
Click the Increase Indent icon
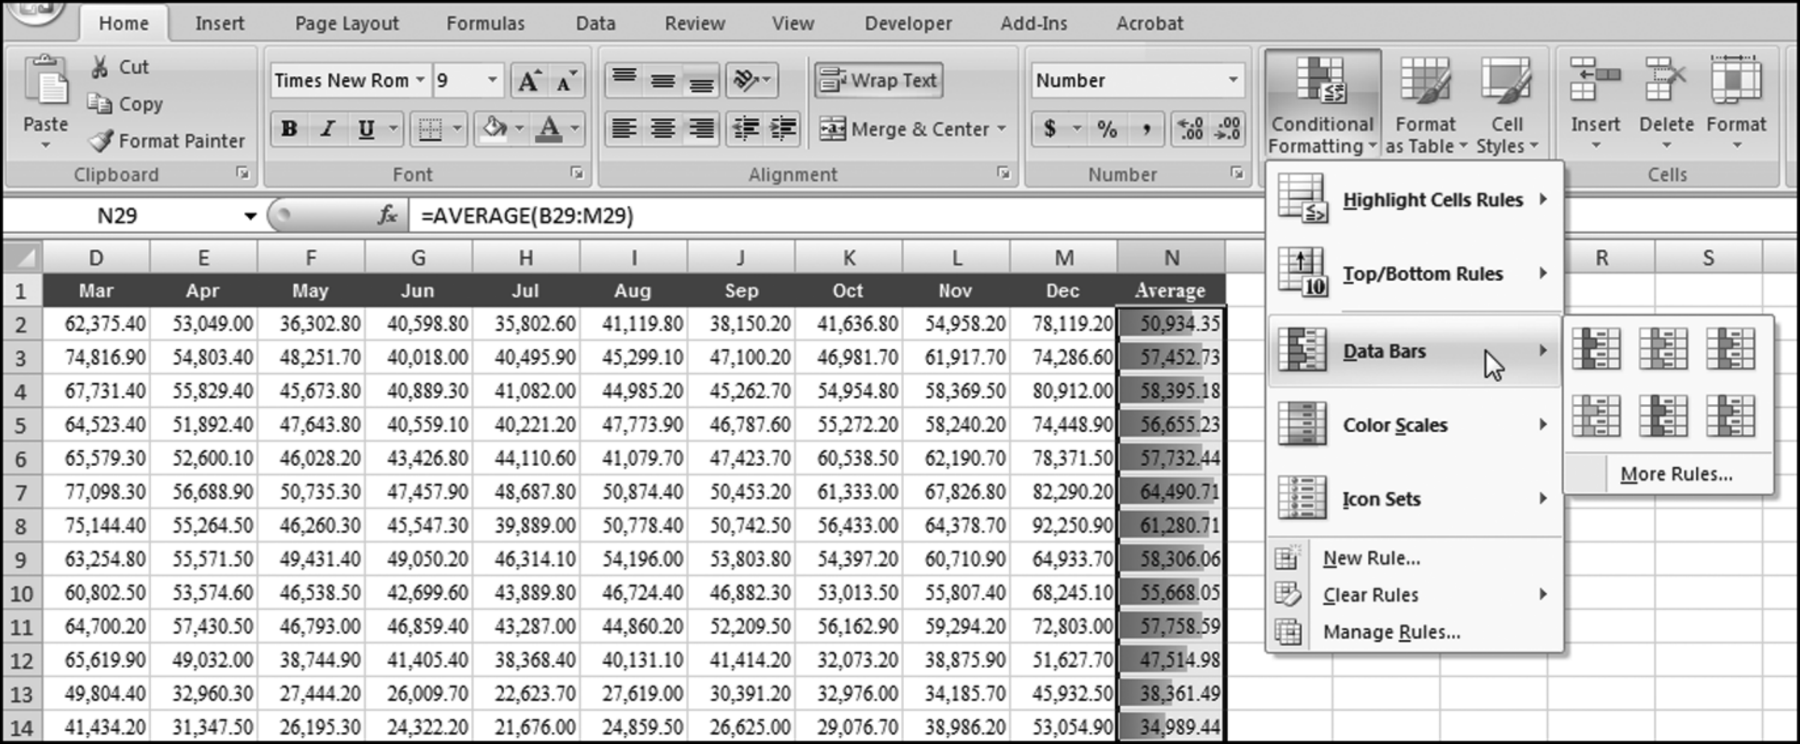(783, 129)
